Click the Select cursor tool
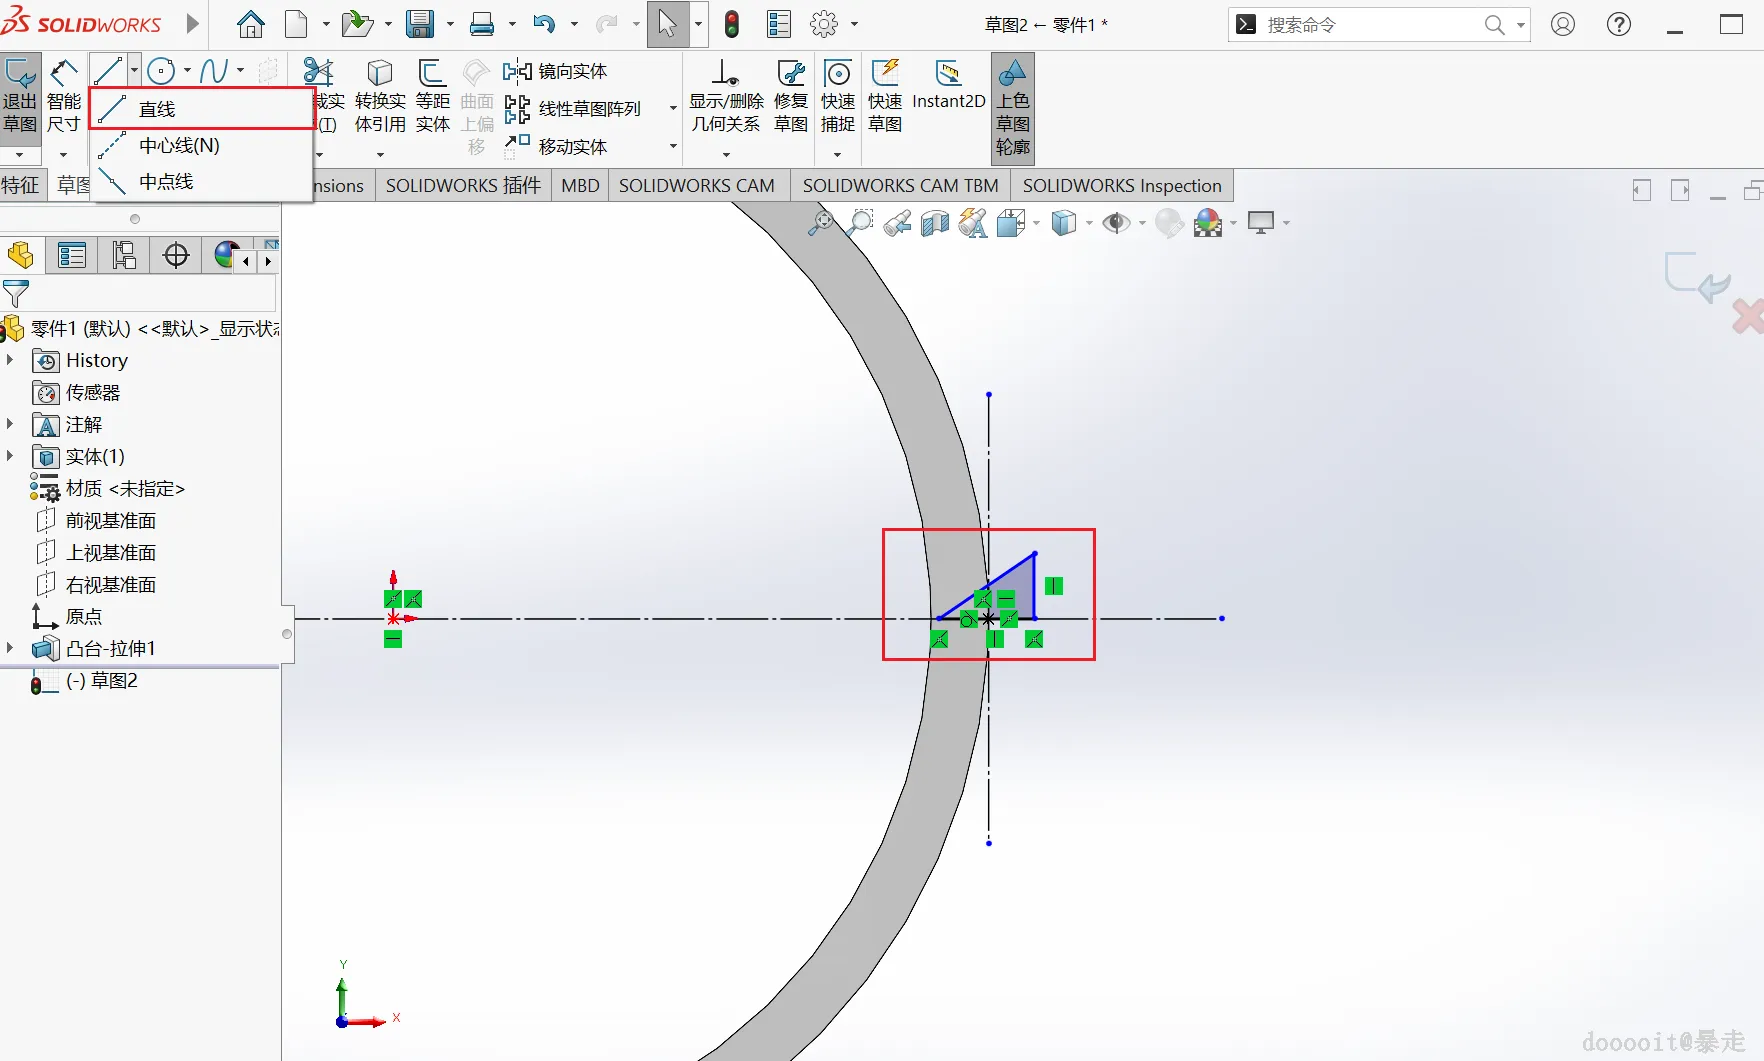1764x1061 pixels. [x=668, y=24]
